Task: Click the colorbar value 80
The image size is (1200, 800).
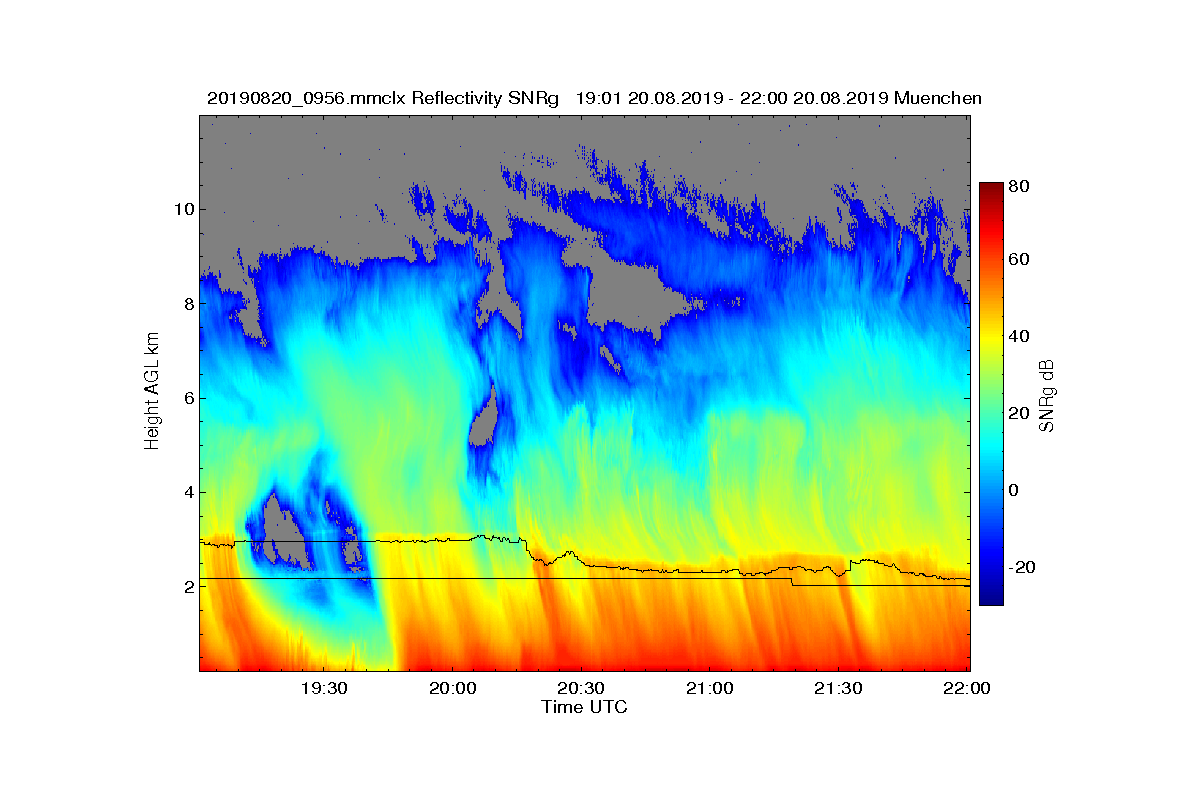Action: point(1020,186)
